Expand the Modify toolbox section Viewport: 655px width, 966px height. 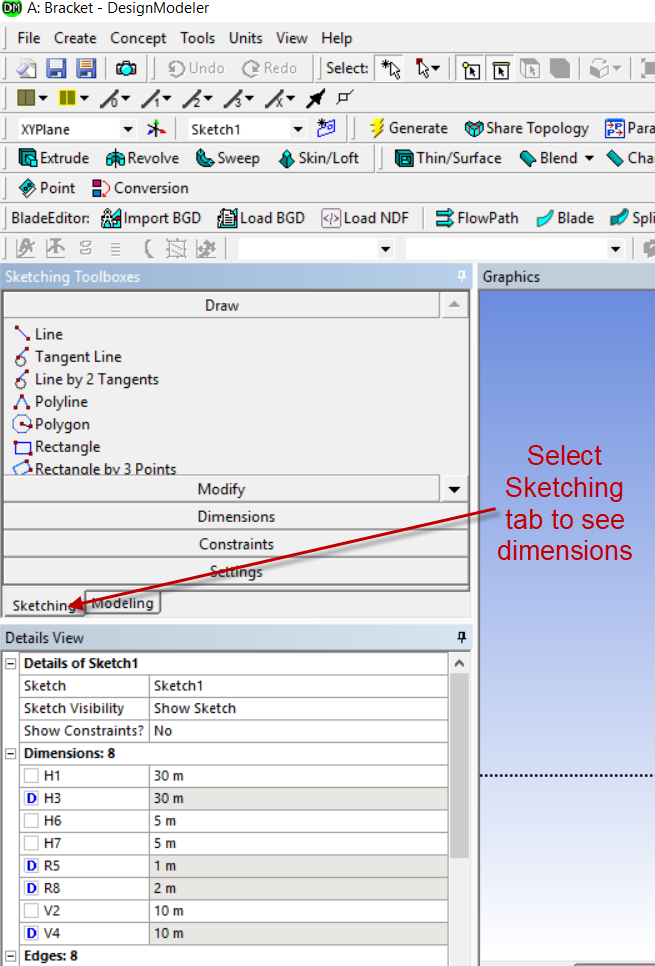222,489
